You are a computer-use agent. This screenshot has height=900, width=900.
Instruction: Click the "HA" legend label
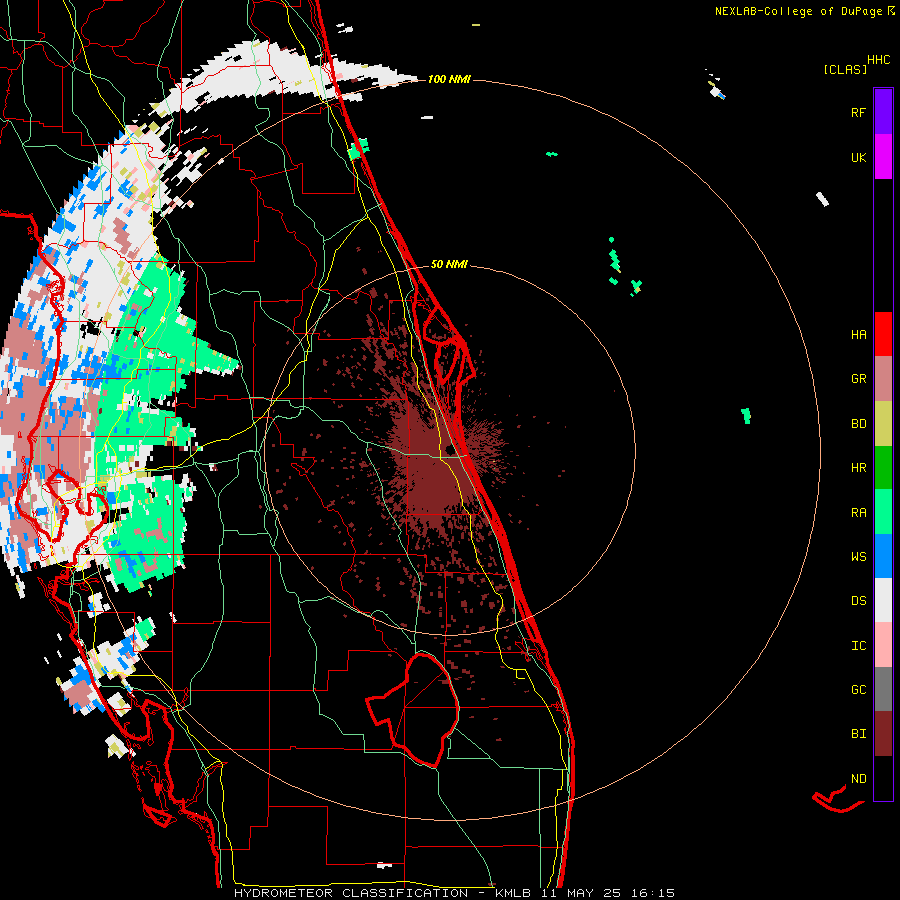click(858, 334)
